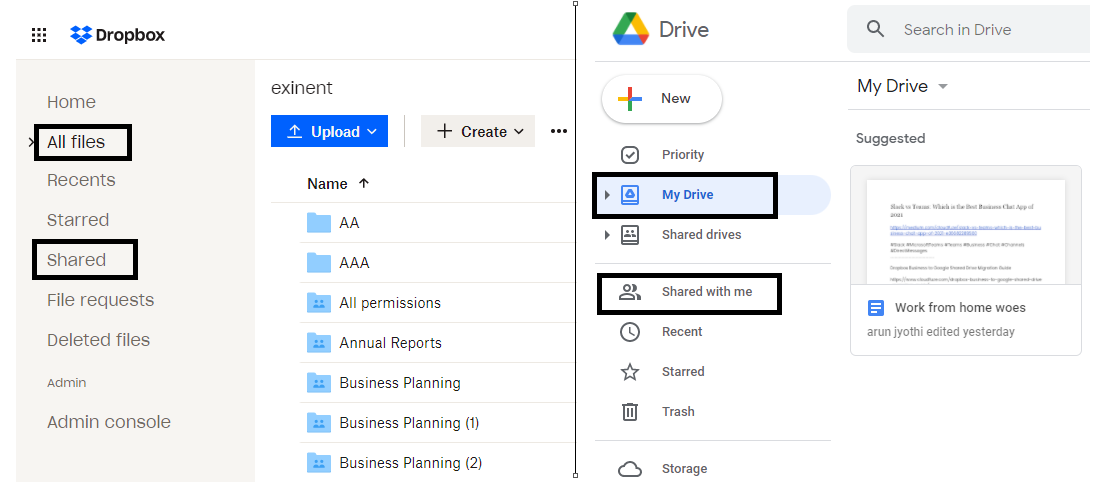The image size is (1098, 493).
Task: Click the search magnifier icon in Drive
Action: coord(875,29)
